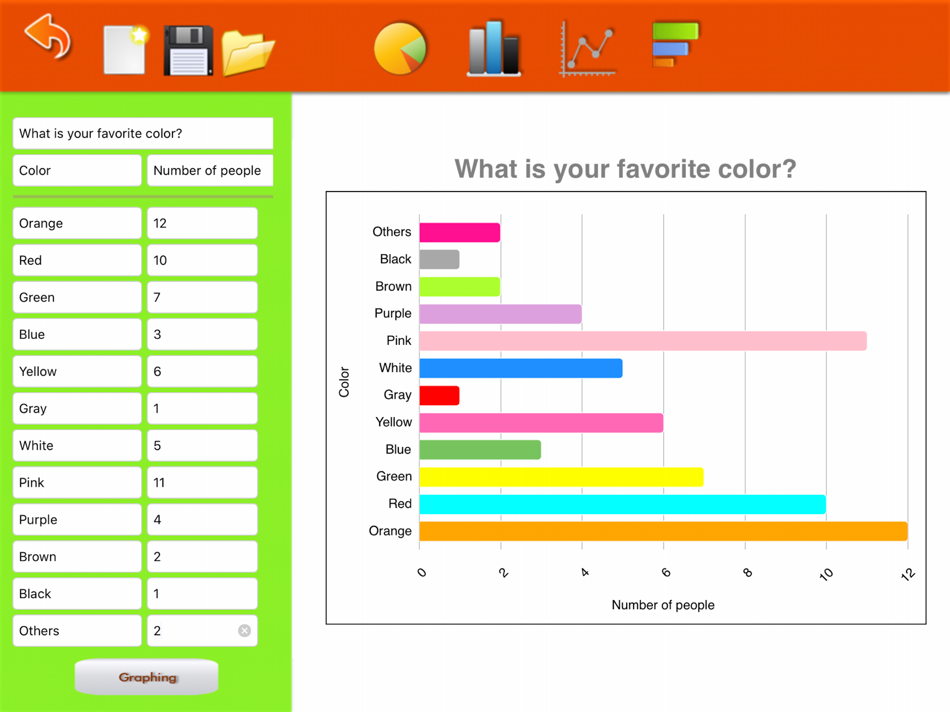The width and height of the screenshot is (950, 712).
Task: Switch to line graph type
Action: point(587,49)
